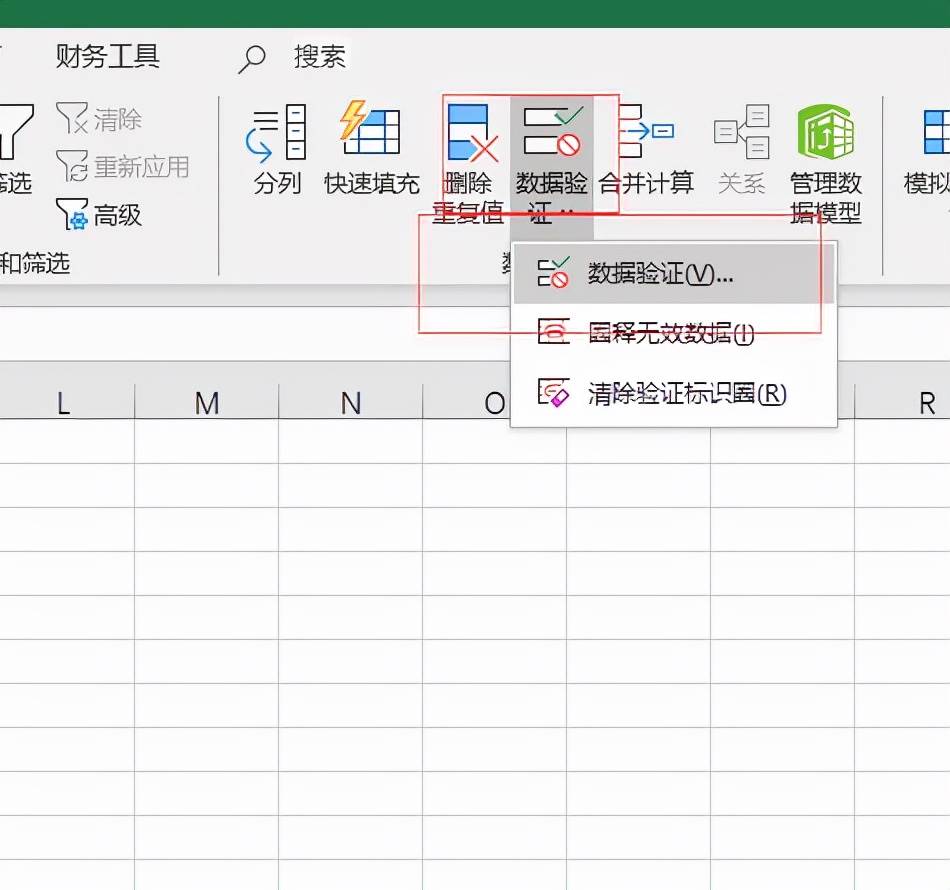Image resolution: width=950 pixels, height=890 pixels.
Task: Choose 清除验证标识圈(R) menu entry
Action: (x=674, y=393)
